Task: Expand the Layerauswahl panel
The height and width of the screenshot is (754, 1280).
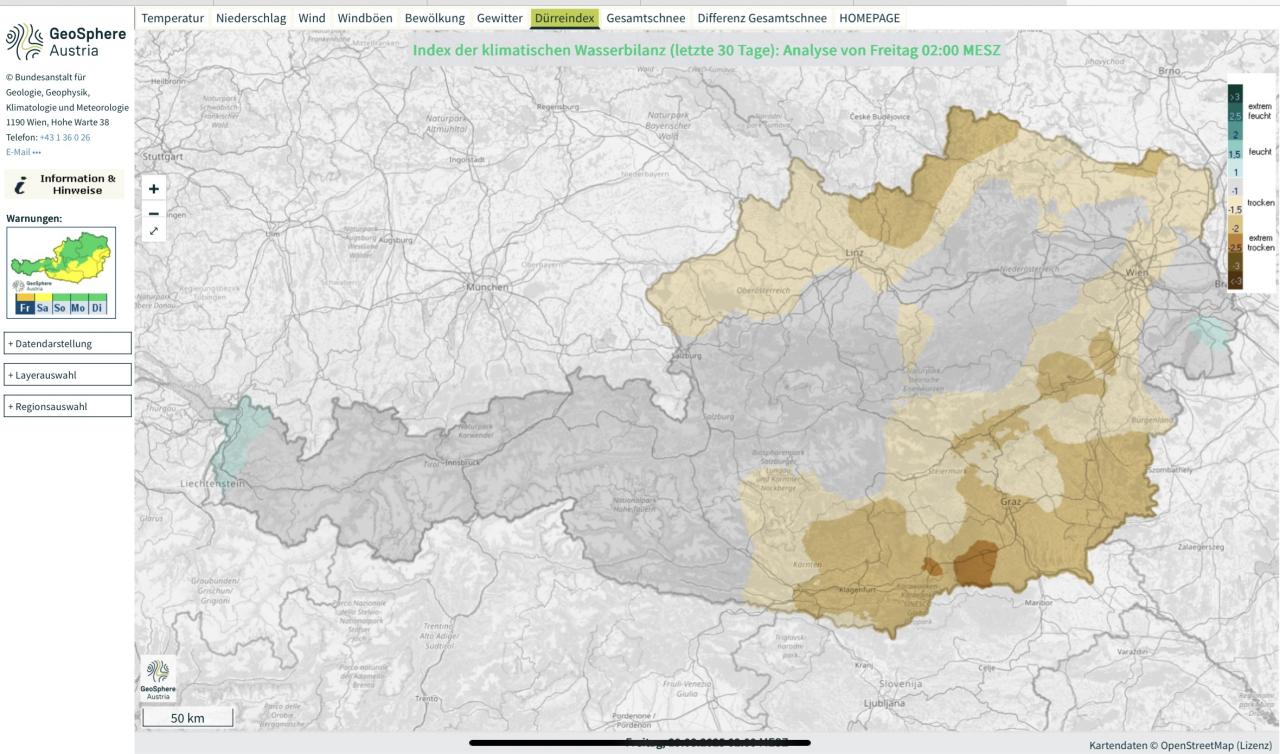Action: [x=68, y=375]
